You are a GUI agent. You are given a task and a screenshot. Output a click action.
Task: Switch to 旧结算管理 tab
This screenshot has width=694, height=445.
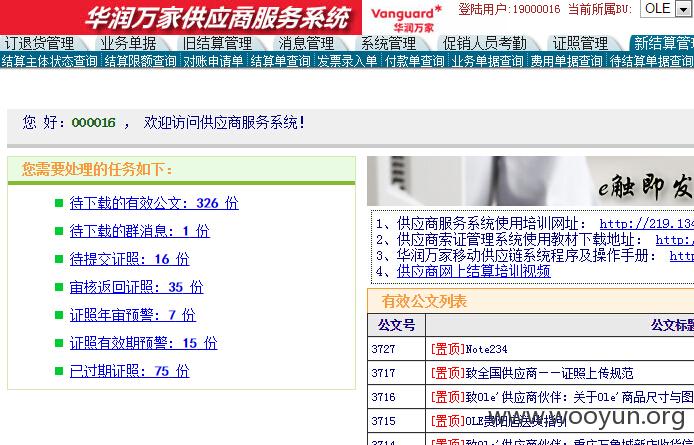click(217, 43)
